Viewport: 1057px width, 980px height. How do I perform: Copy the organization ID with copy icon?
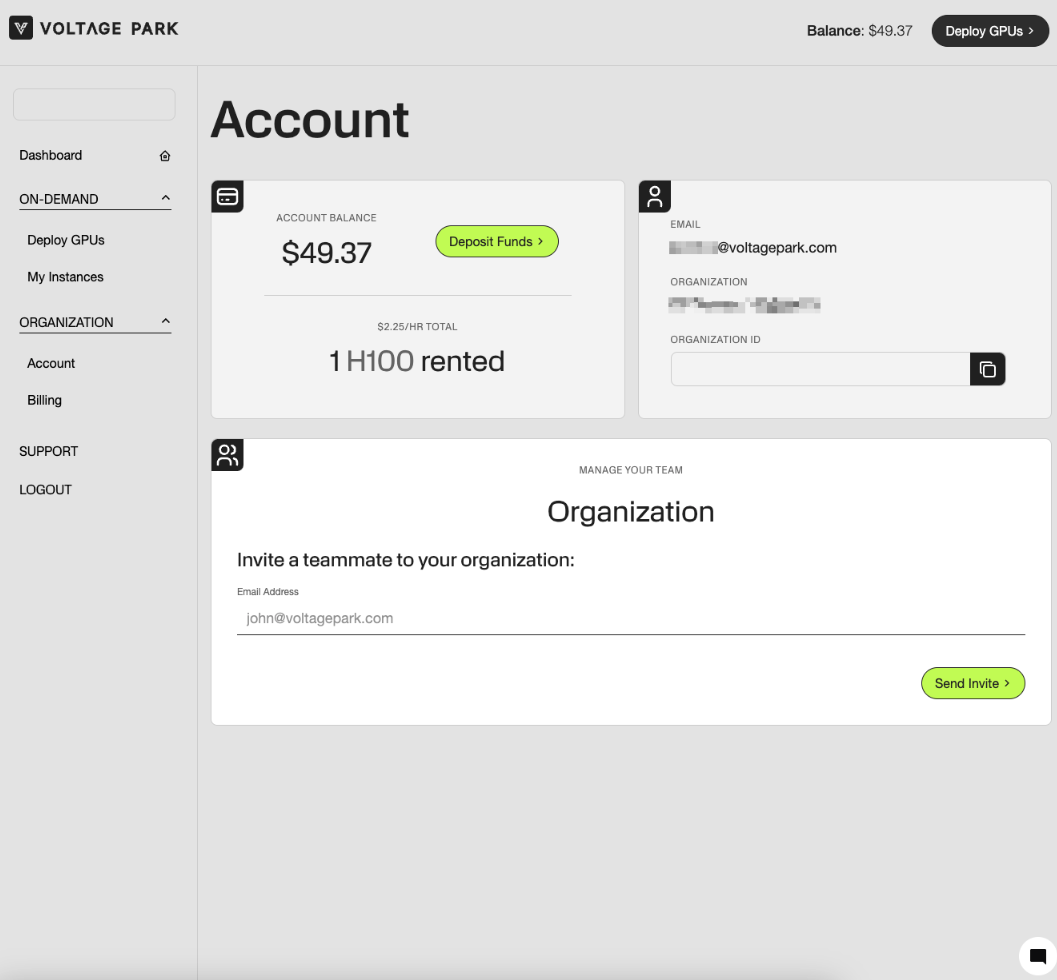tap(987, 369)
